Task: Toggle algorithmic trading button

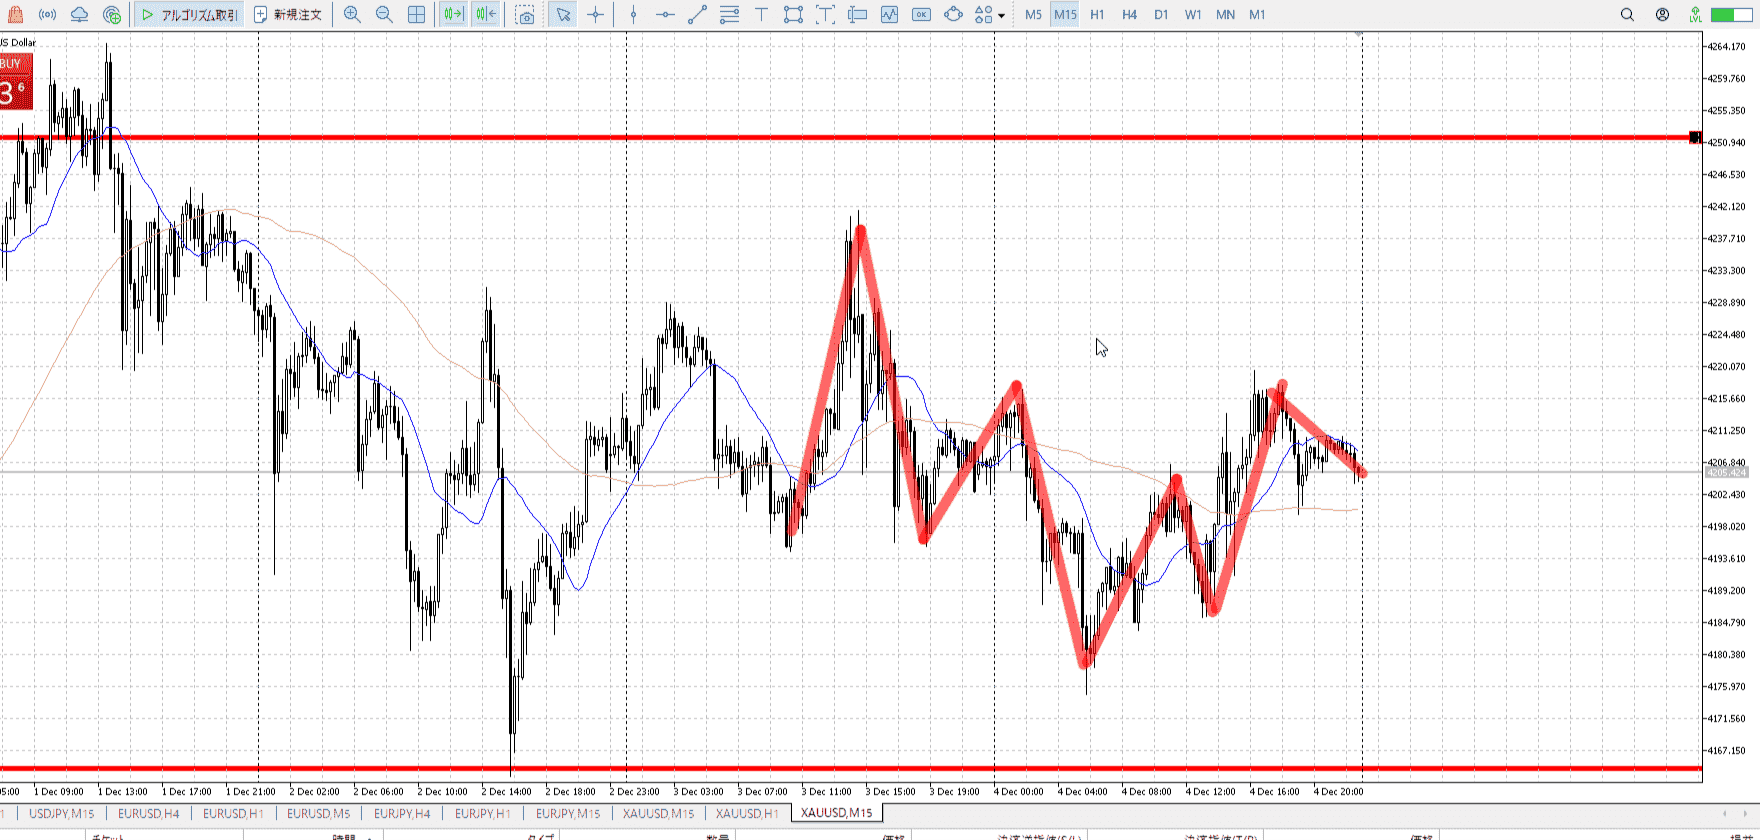Action: coord(189,15)
